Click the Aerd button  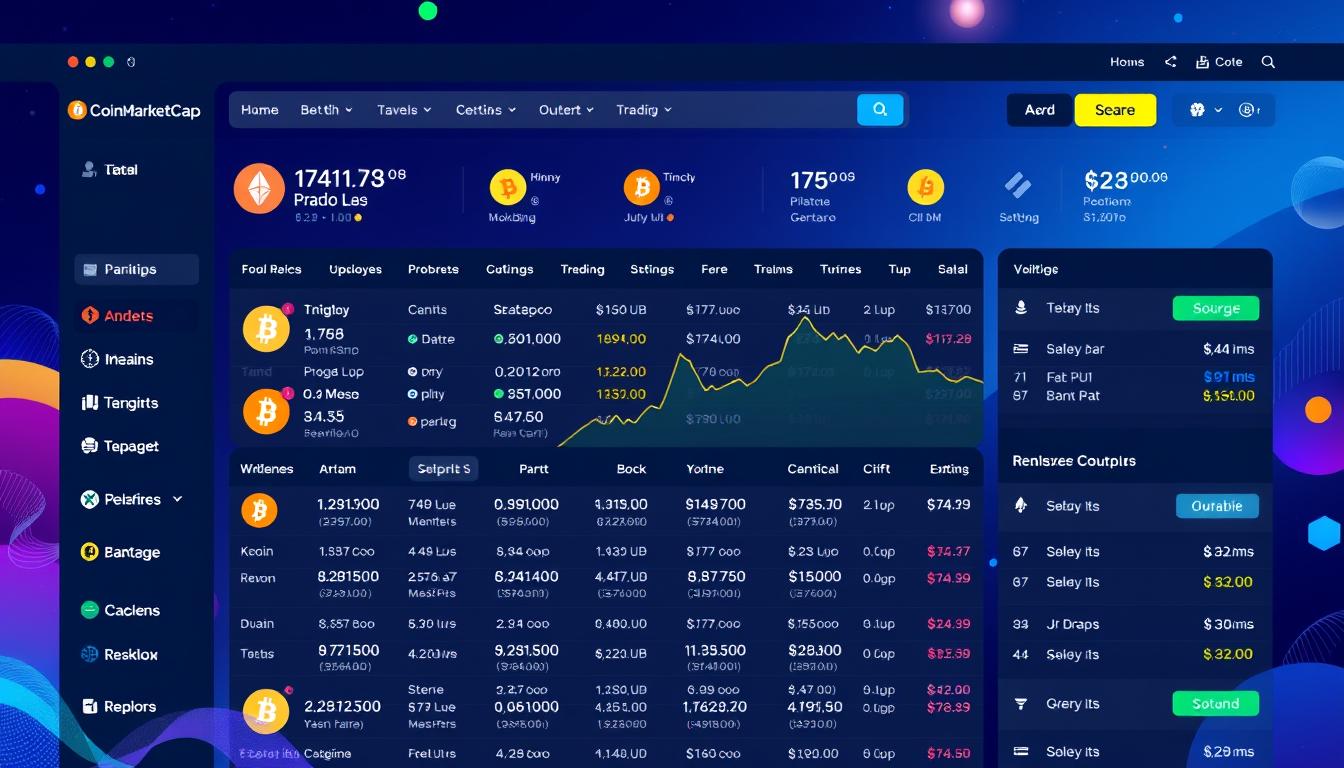pos(1040,110)
